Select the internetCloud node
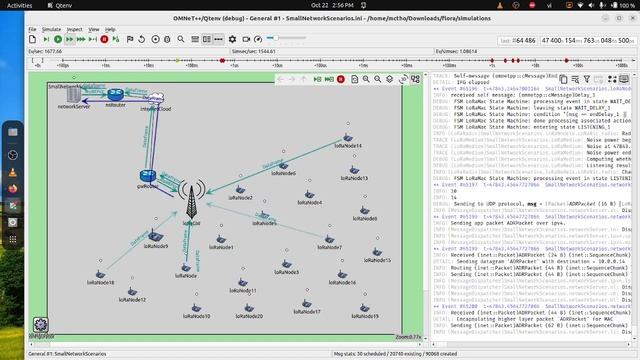This screenshot has width=640, height=360. [x=156, y=98]
